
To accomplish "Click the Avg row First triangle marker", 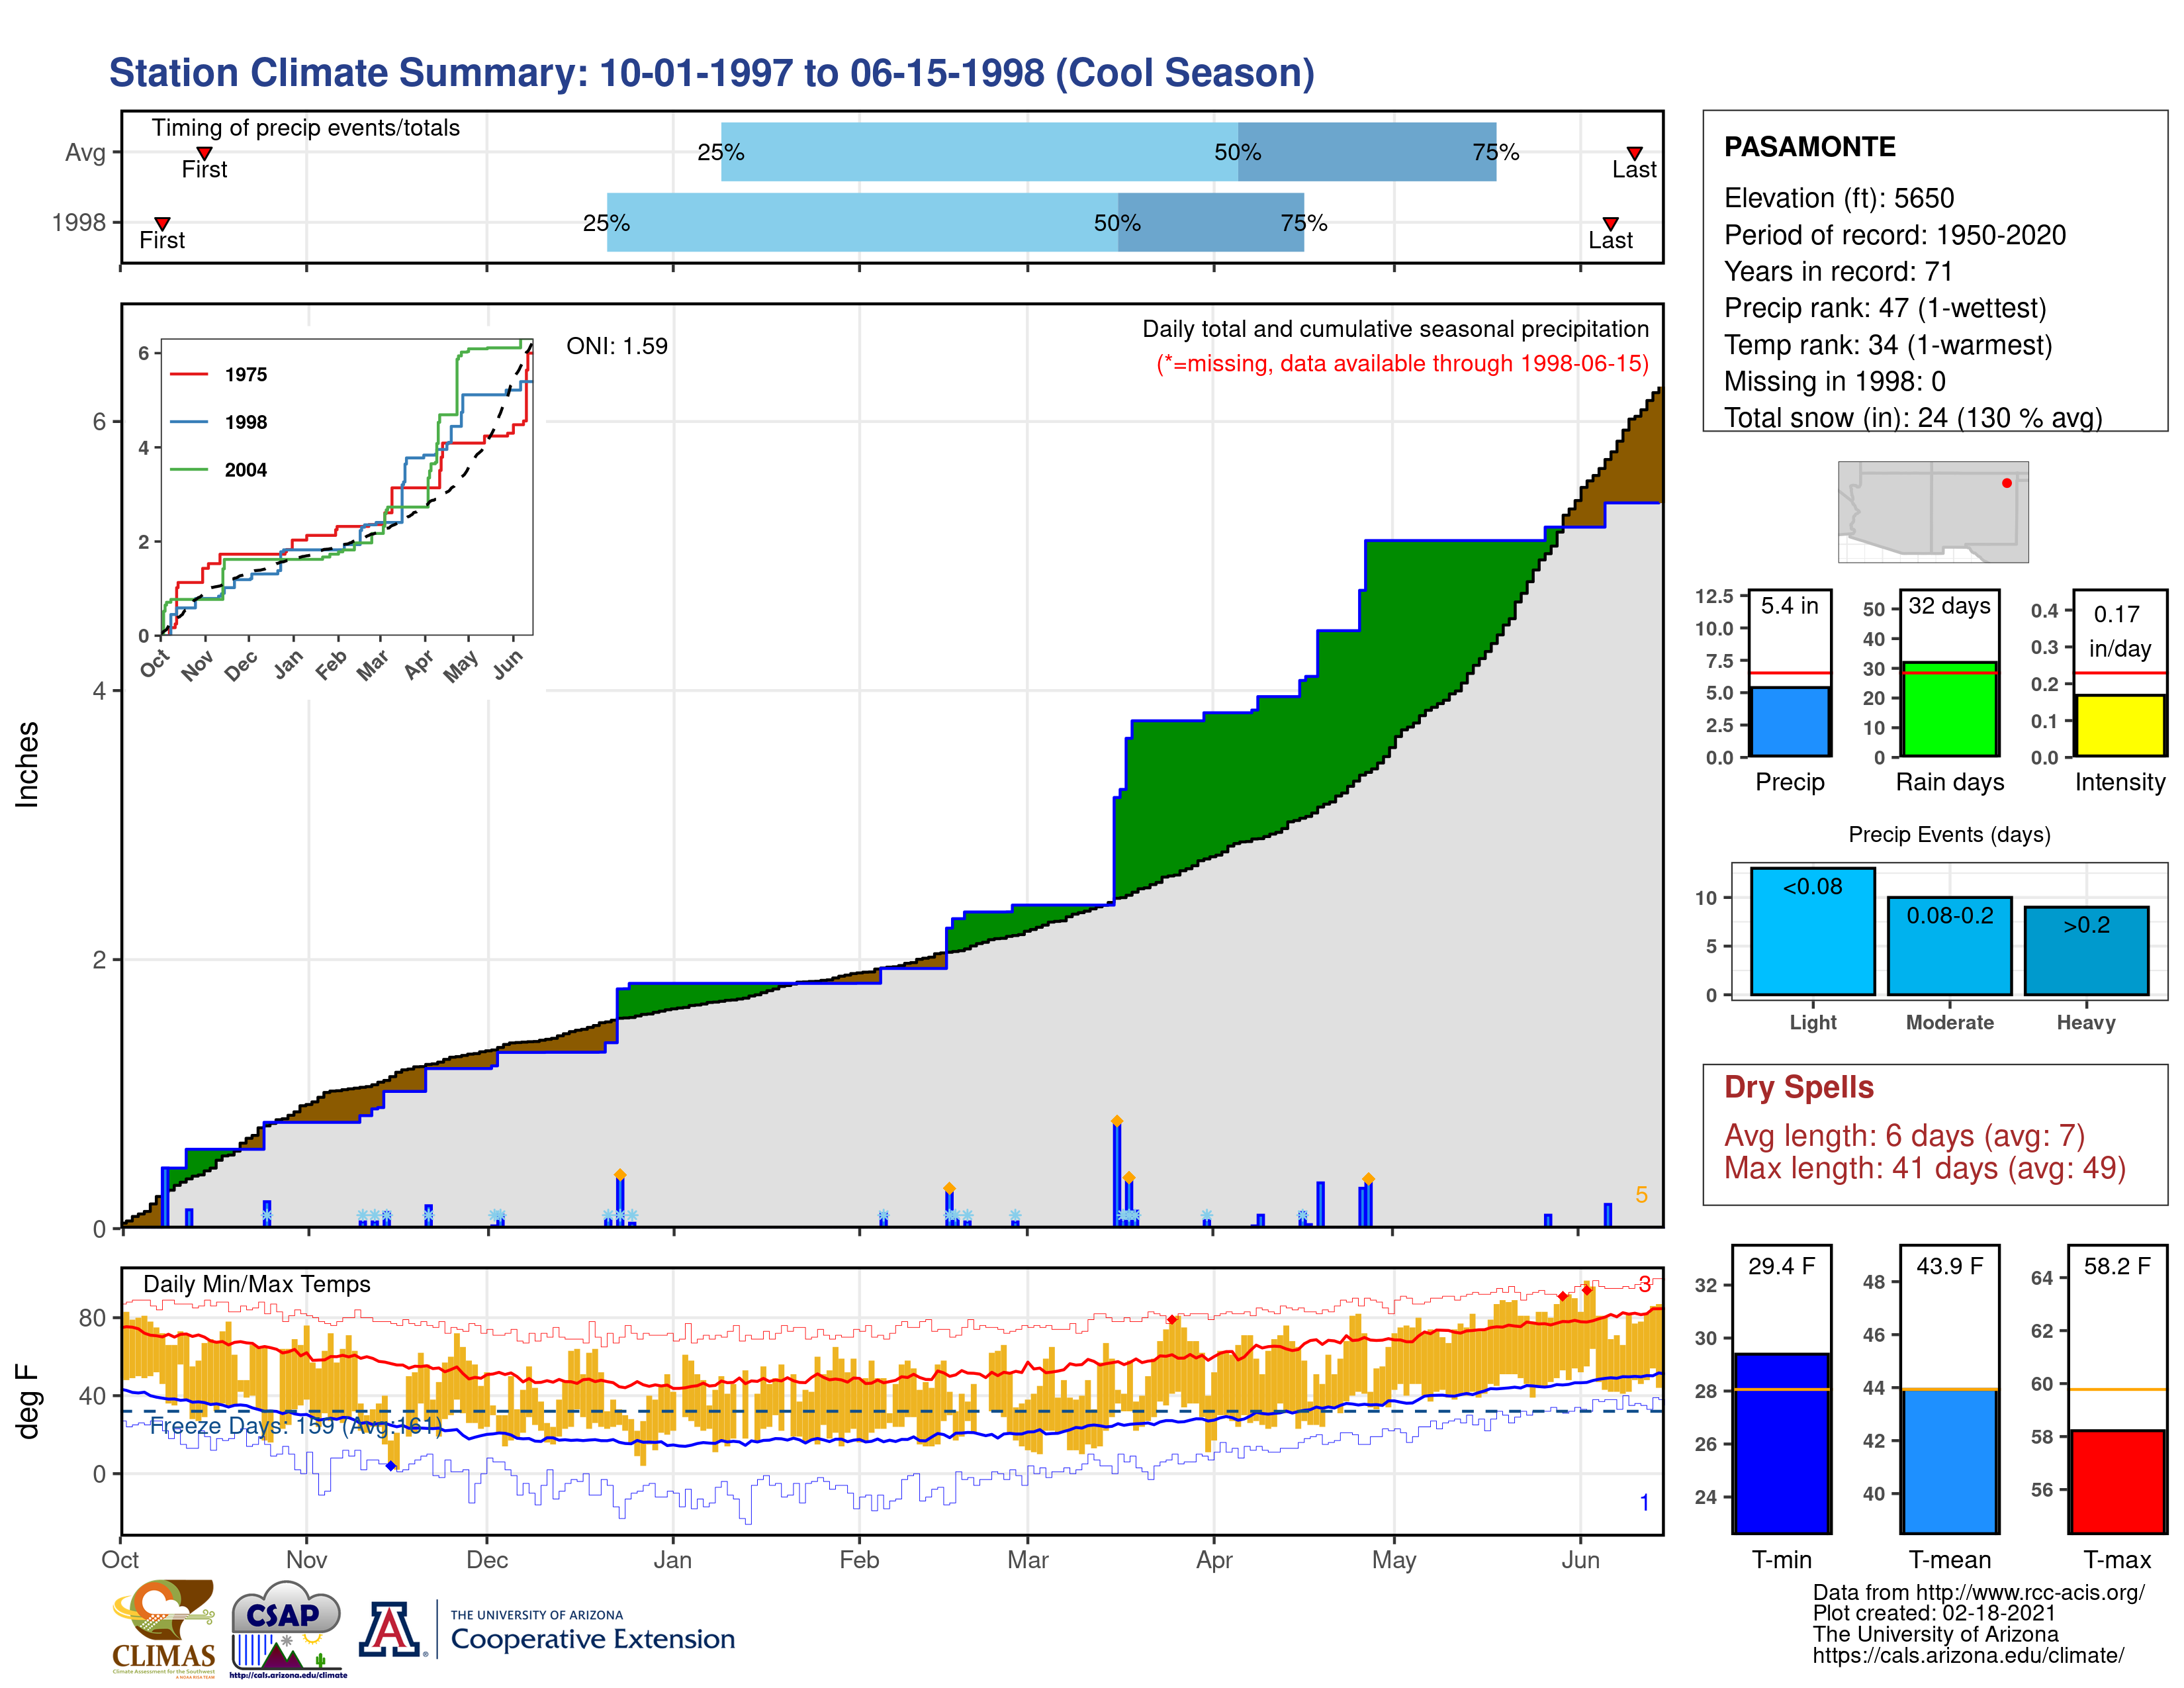I will click(204, 153).
